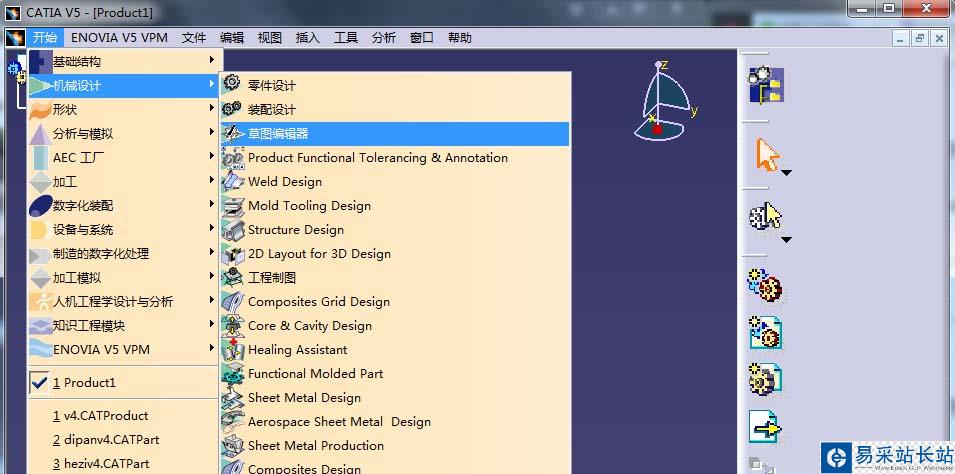Click the product structure workbench toolbar icon
Image resolution: width=955 pixels, height=474 pixels.
click(766, 85)
